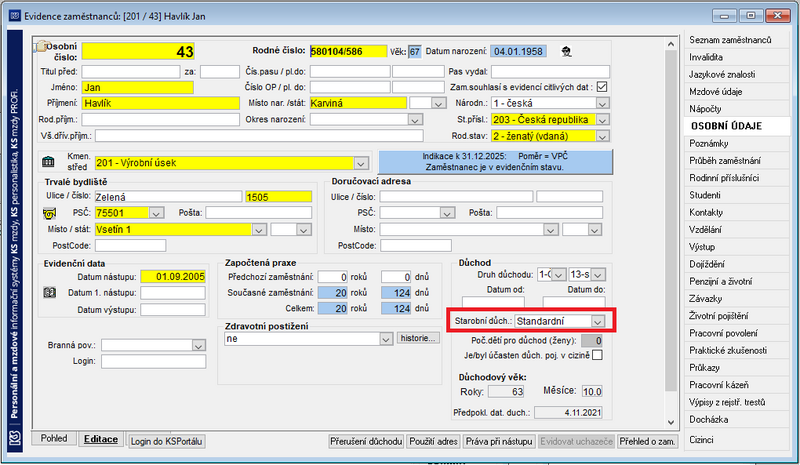
Task: Click the person icon next to Datum narození
Action: (x=566, y=52)
